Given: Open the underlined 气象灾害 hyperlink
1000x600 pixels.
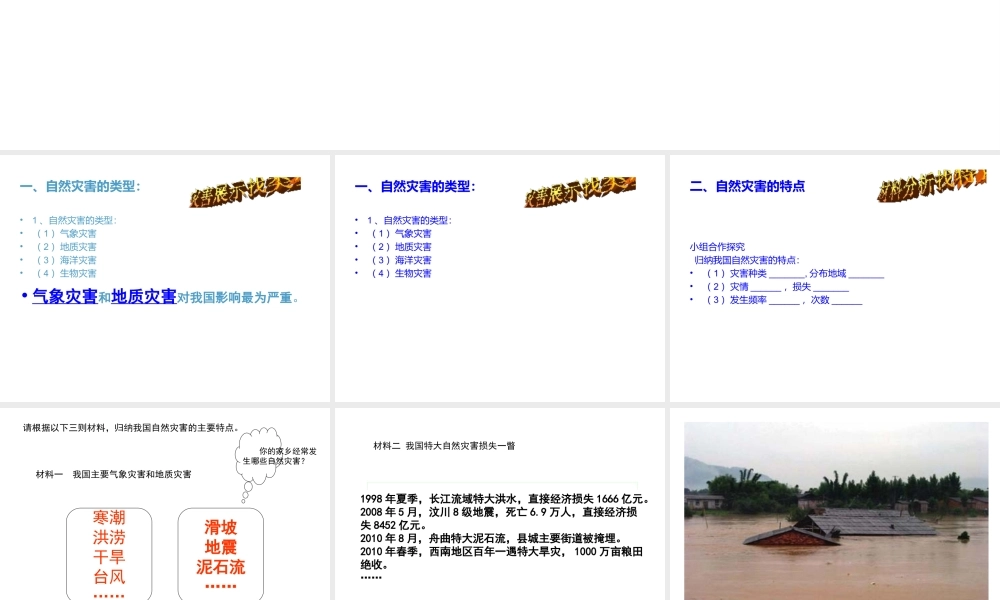Looking at the screenshot, I should (x=64, y=296).
